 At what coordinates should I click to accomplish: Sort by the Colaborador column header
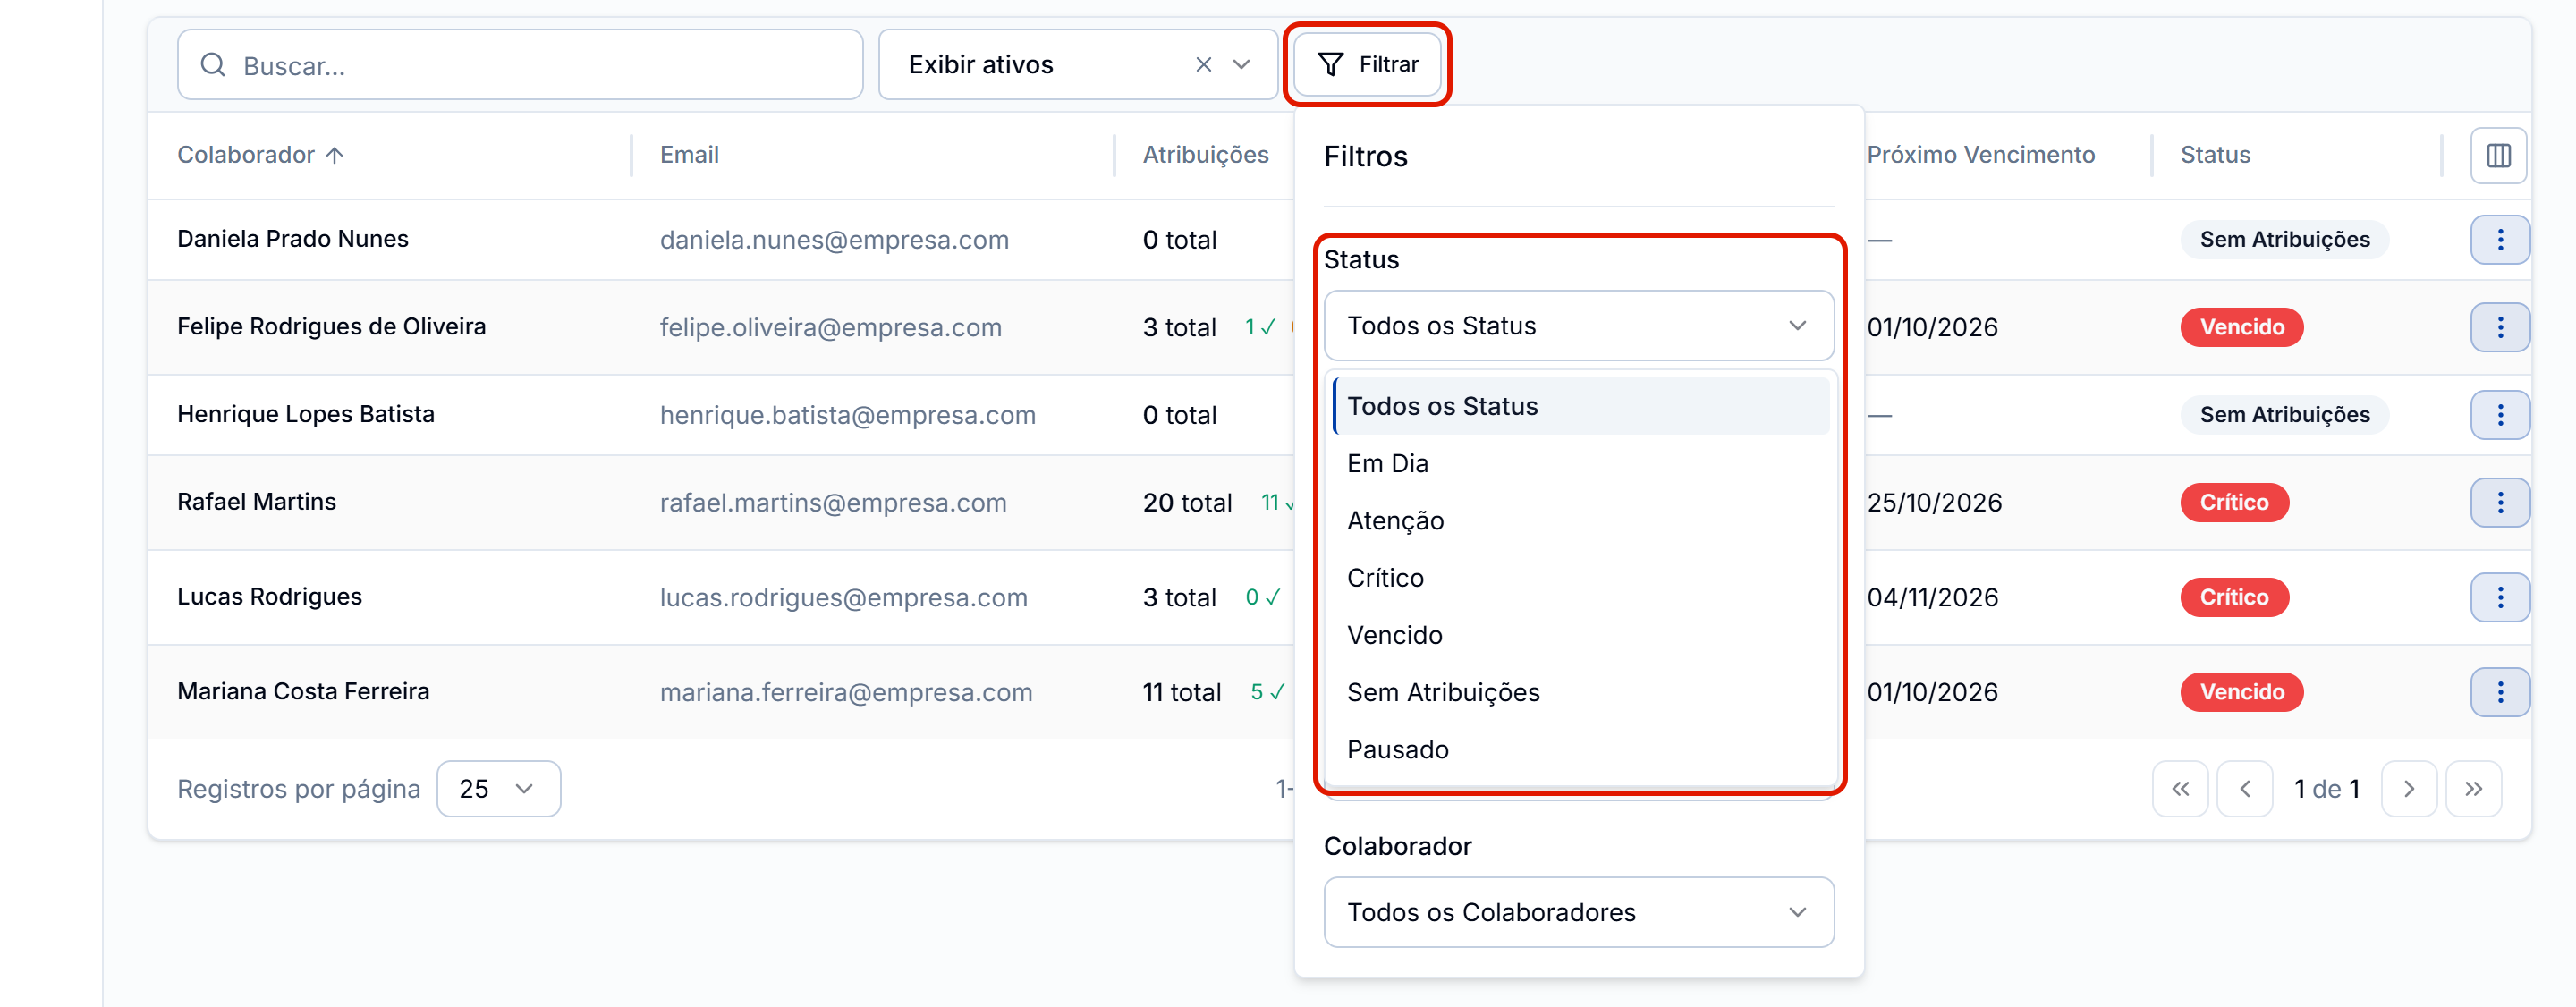click(x=260, y=155)
